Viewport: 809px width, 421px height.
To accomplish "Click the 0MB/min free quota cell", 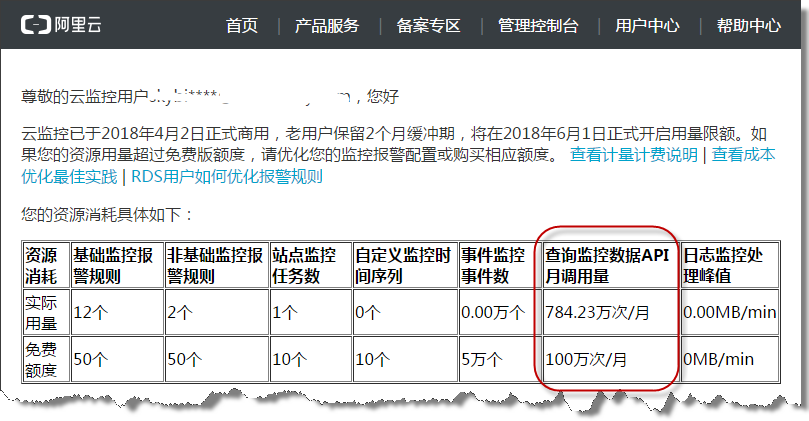I will click(x=730, y=359).
